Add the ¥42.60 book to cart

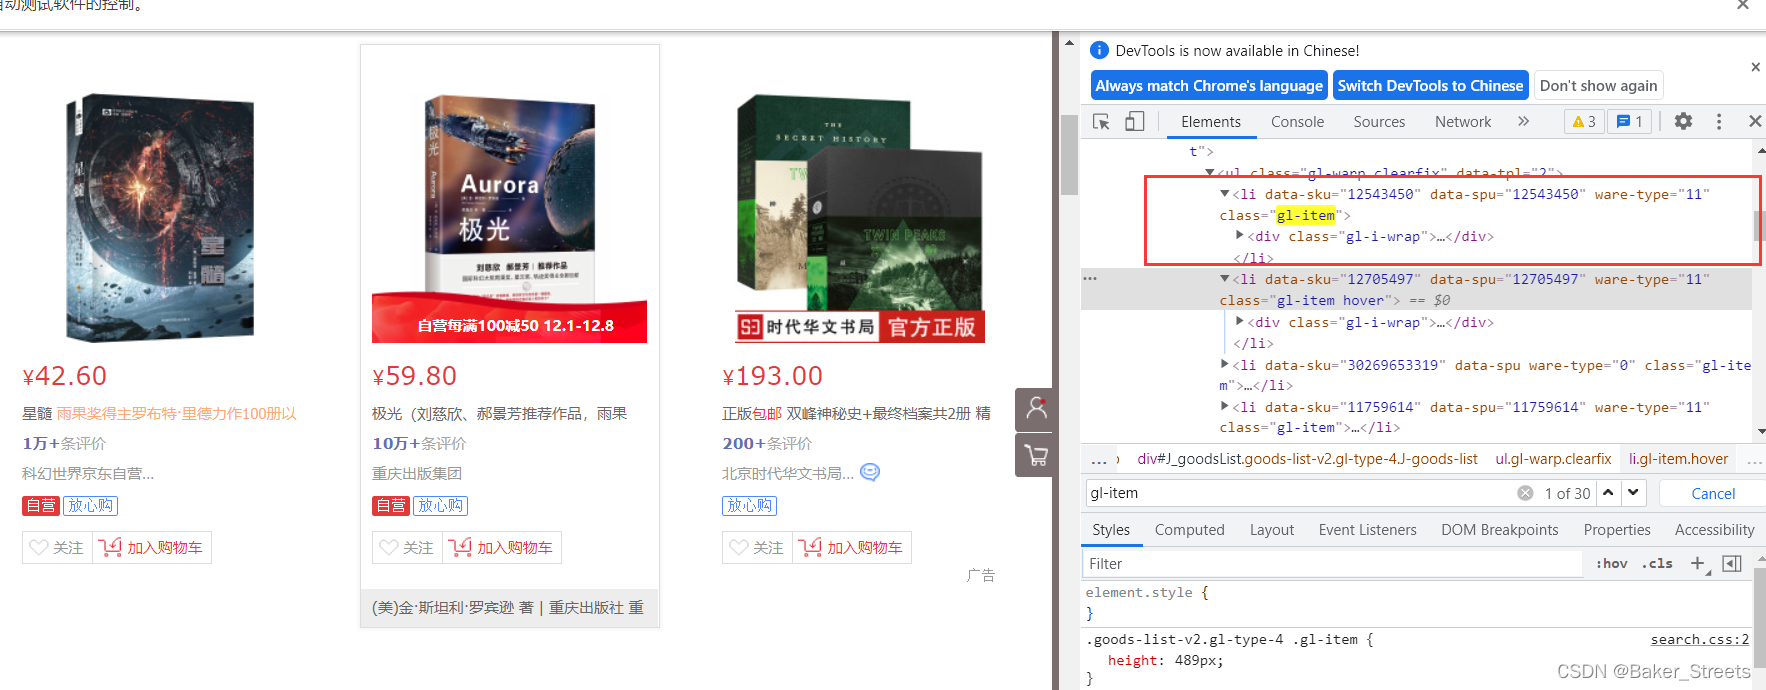pos(152,547)
